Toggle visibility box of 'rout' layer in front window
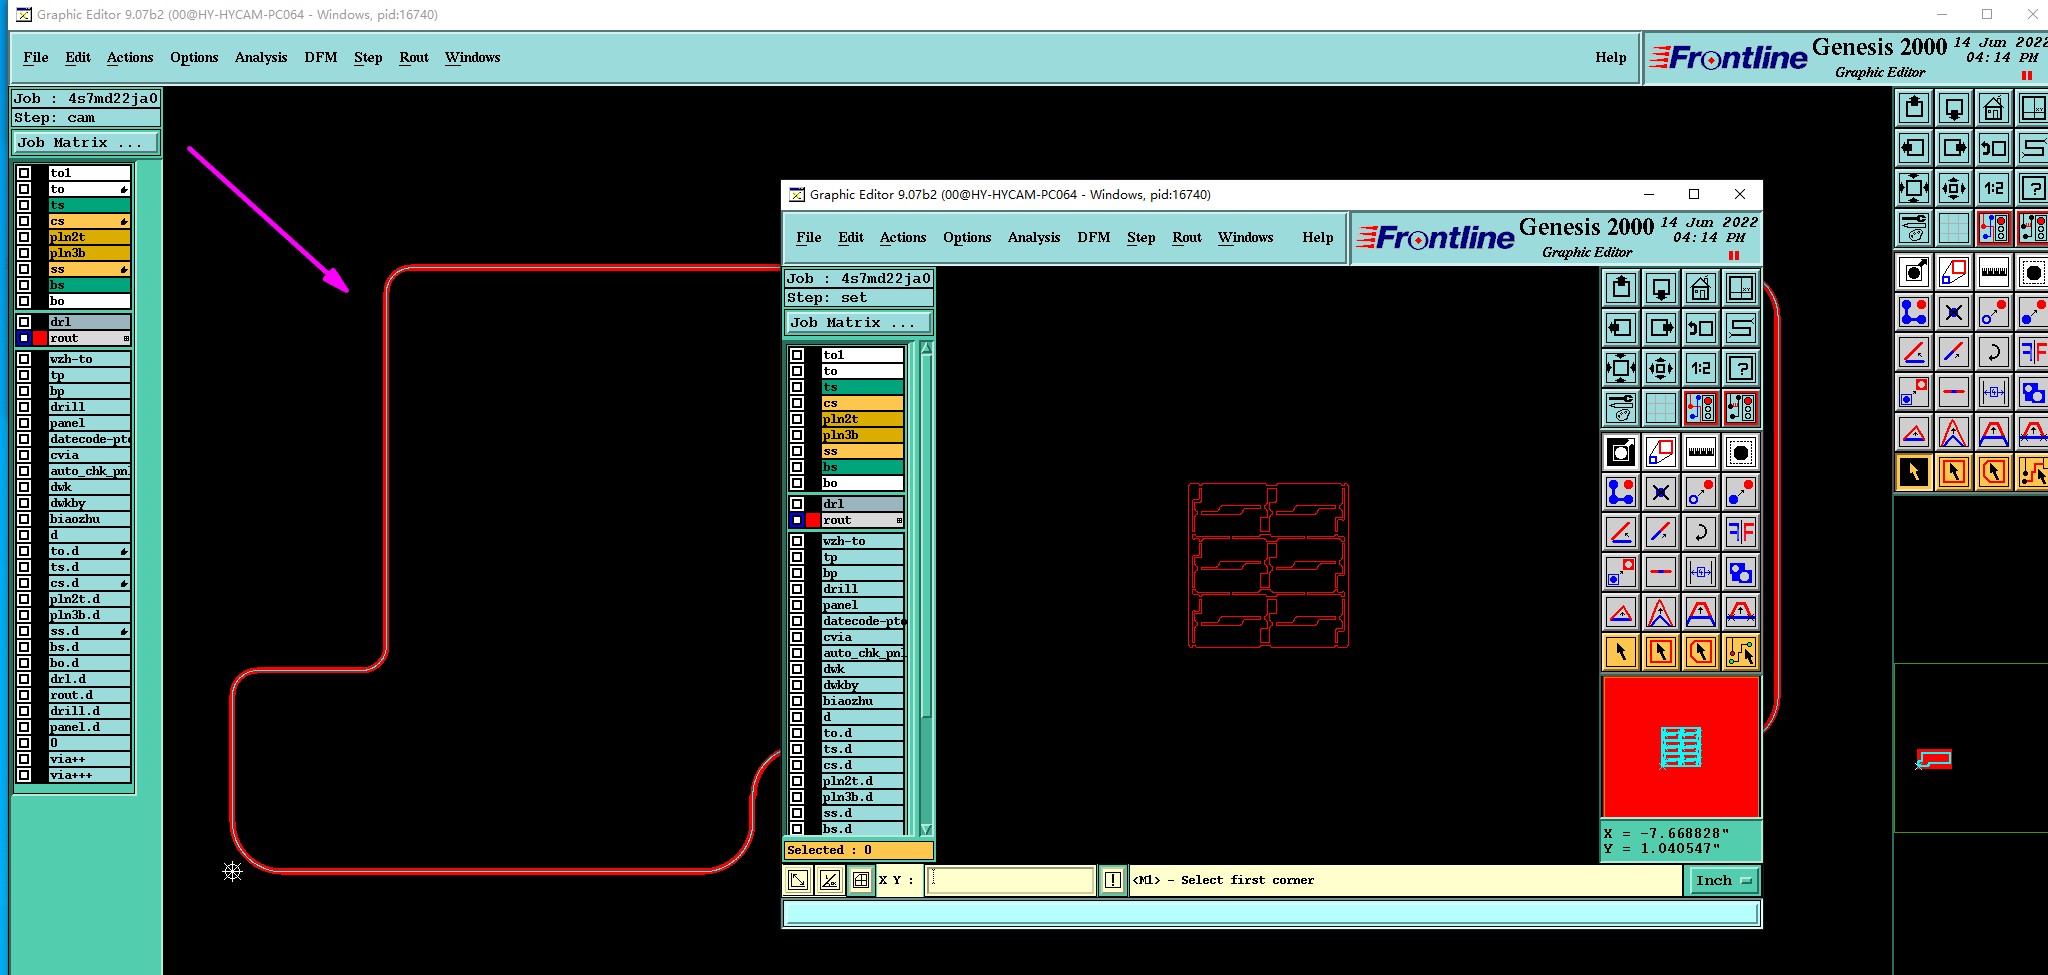 (x=797, y=520)
